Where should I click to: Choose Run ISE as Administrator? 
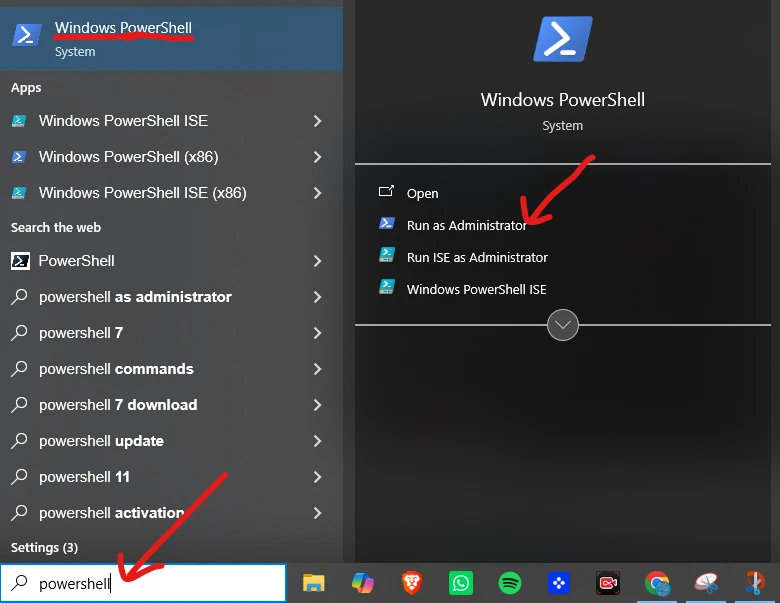click(x=477, y=257)
